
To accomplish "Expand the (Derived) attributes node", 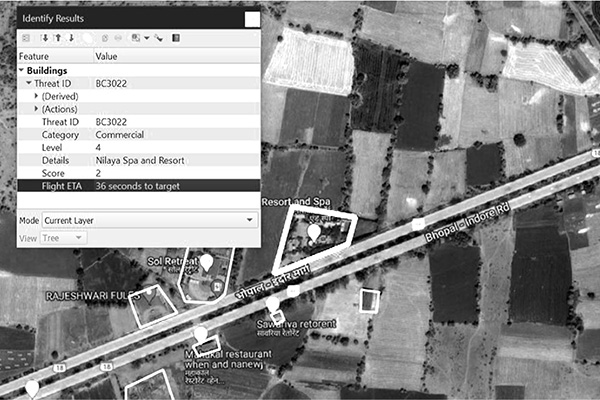I will 36,96.
